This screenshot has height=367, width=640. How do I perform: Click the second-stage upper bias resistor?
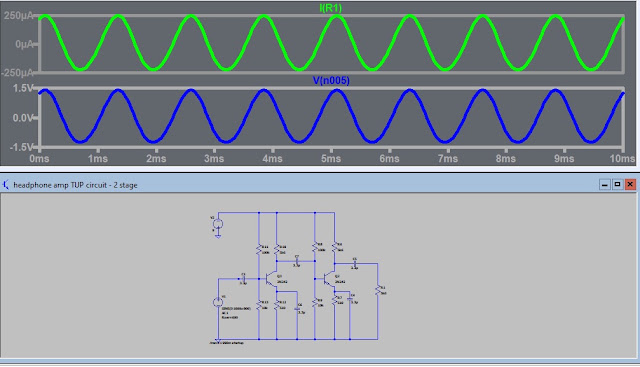315,247
